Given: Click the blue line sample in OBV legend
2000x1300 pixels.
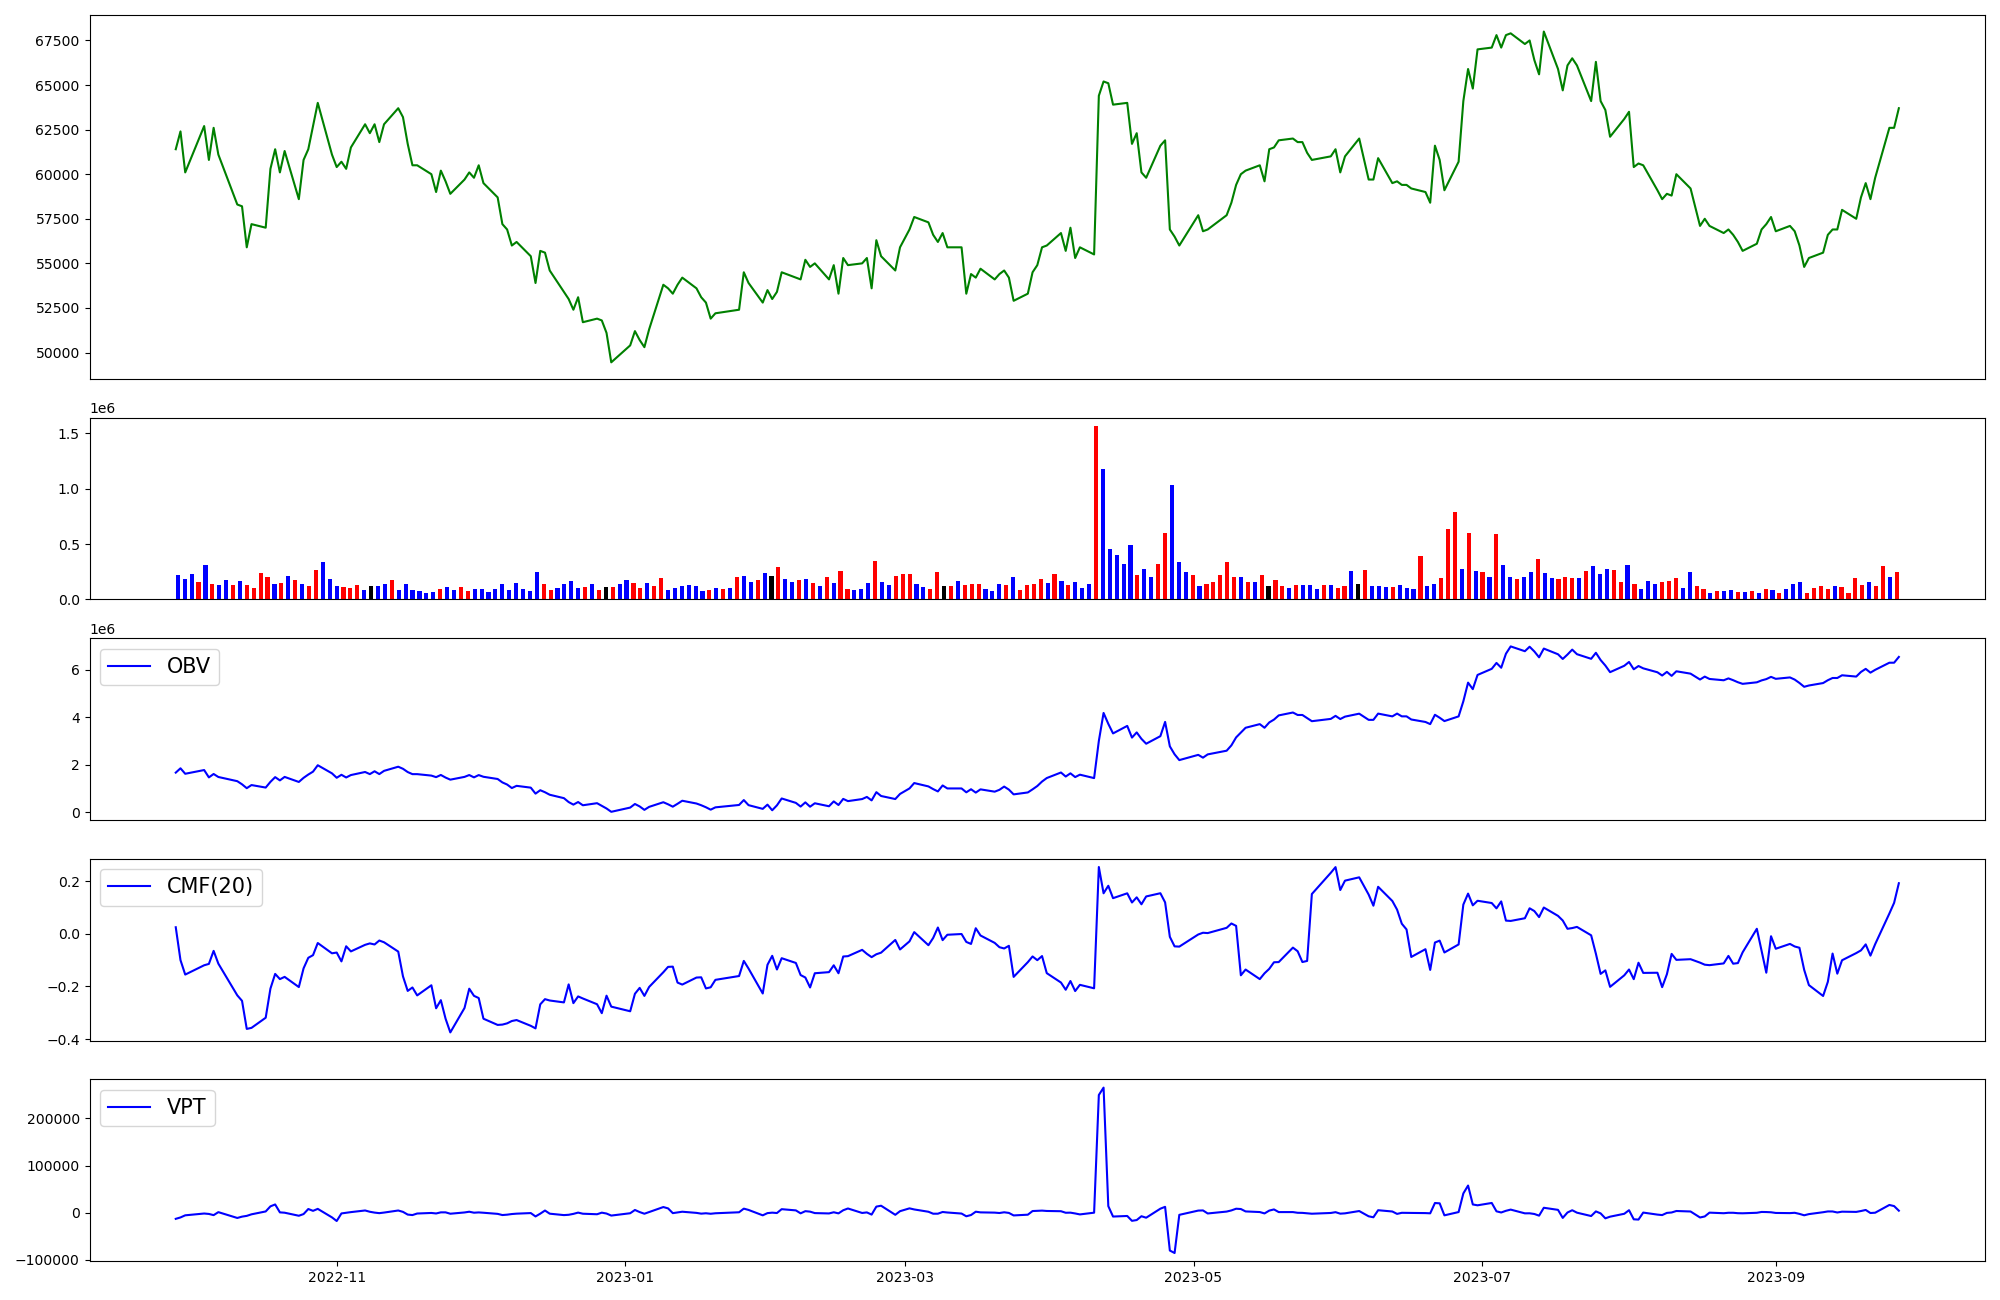Looking at the screenshot, I should pyautogui.click(x=129, y=666).
